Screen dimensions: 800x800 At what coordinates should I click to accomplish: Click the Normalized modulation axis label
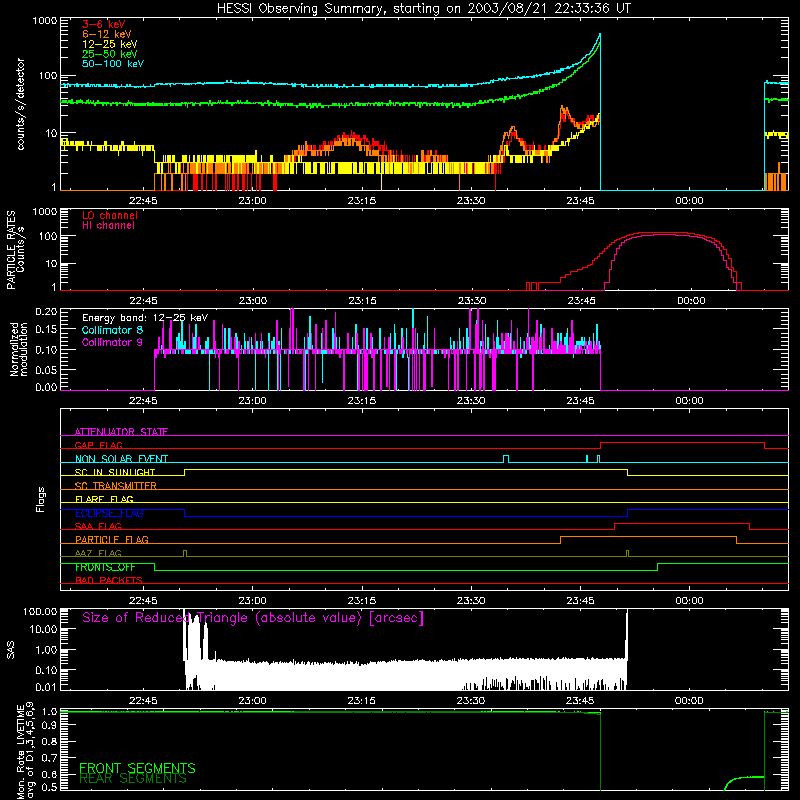(19, 349)
